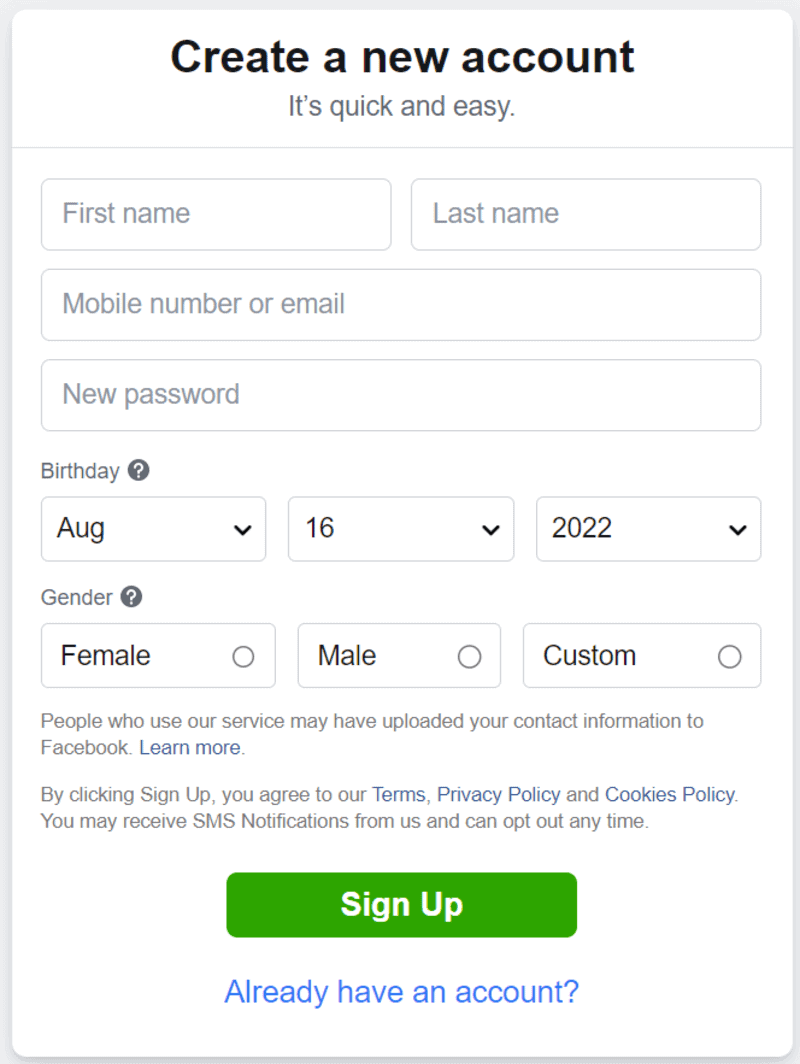Open the Cookies Policy link
800x1064 pixels.
669,795
